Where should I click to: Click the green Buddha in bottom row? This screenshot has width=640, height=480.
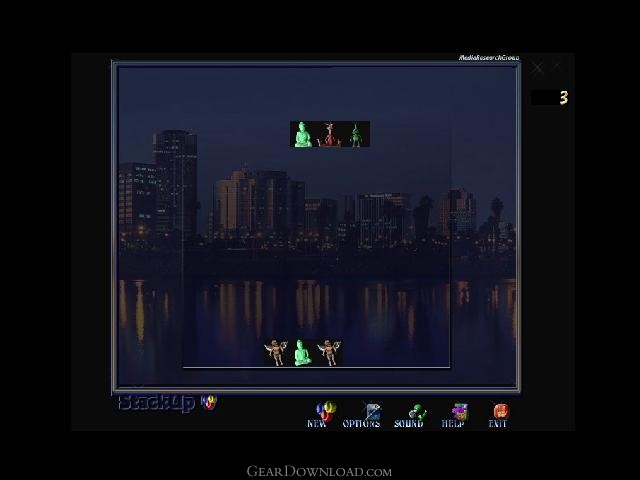303,353
